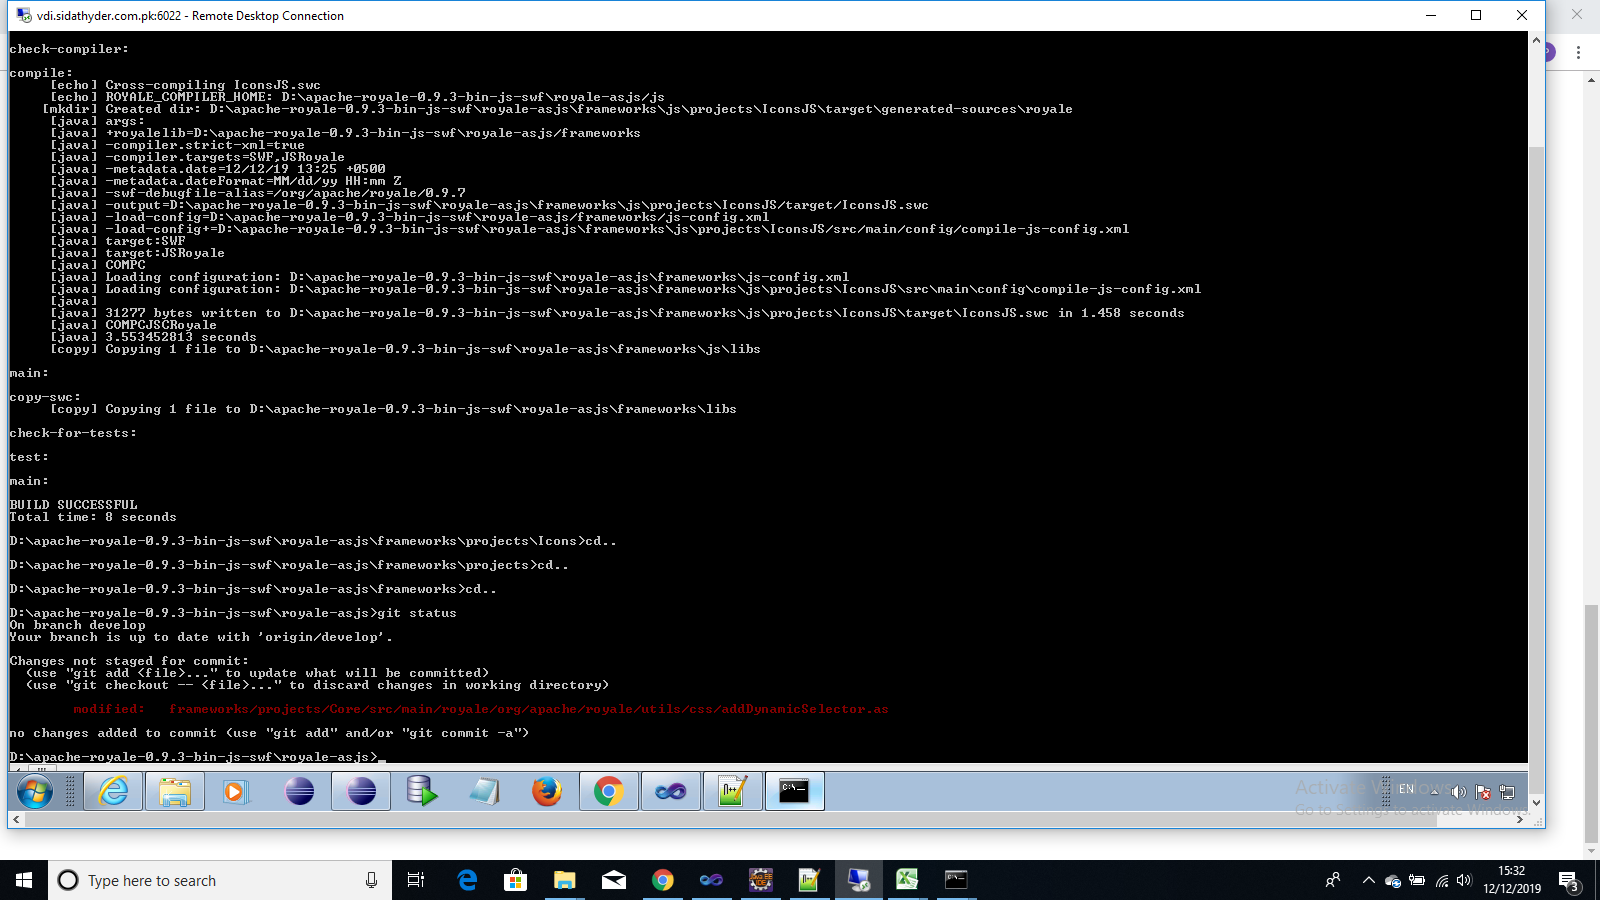Select Remote Desktop Connection on local taskbar
The width and height of the screenshot is (1600, 900).
(859, 880)
